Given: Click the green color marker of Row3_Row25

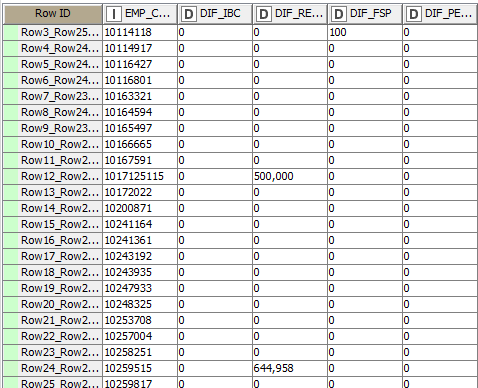Looking at the screenshot, I should coord(11,32).
